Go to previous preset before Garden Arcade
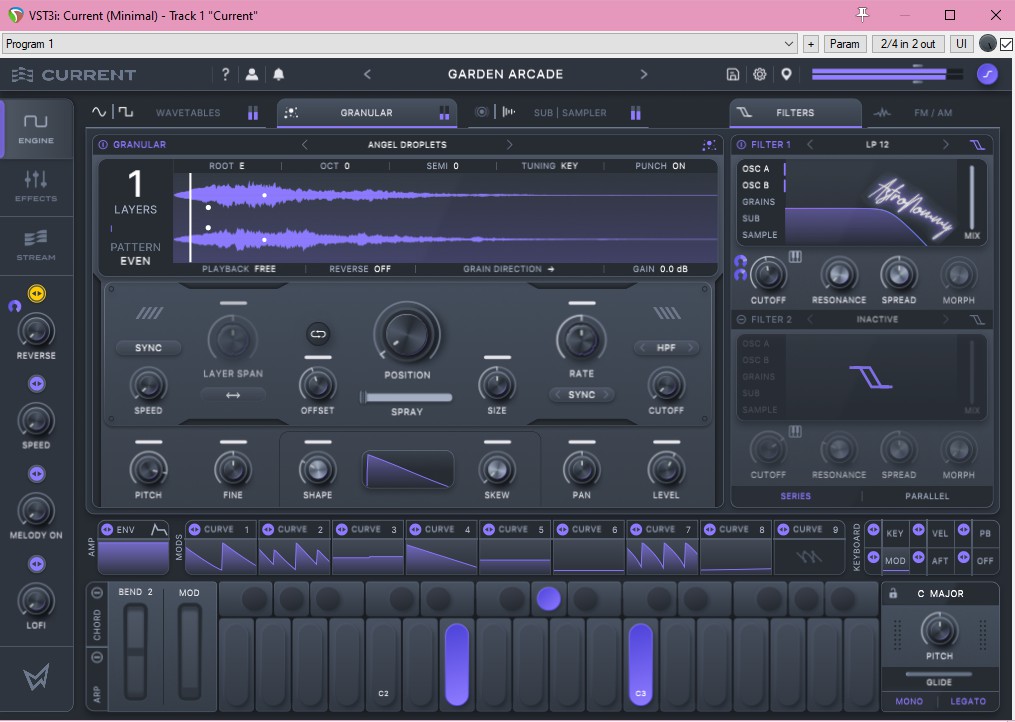 (x=367, y=74)
